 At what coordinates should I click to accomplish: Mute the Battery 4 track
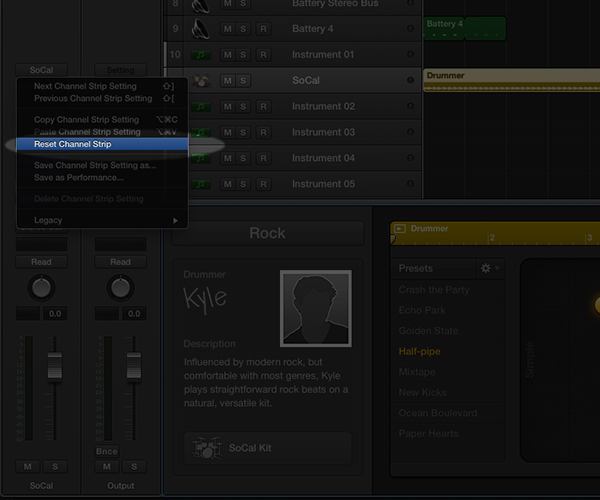point(228,29)
